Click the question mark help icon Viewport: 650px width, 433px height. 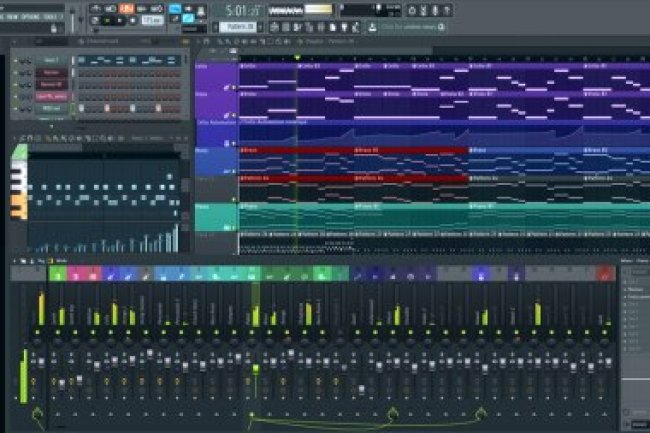[x=446, y=10]
